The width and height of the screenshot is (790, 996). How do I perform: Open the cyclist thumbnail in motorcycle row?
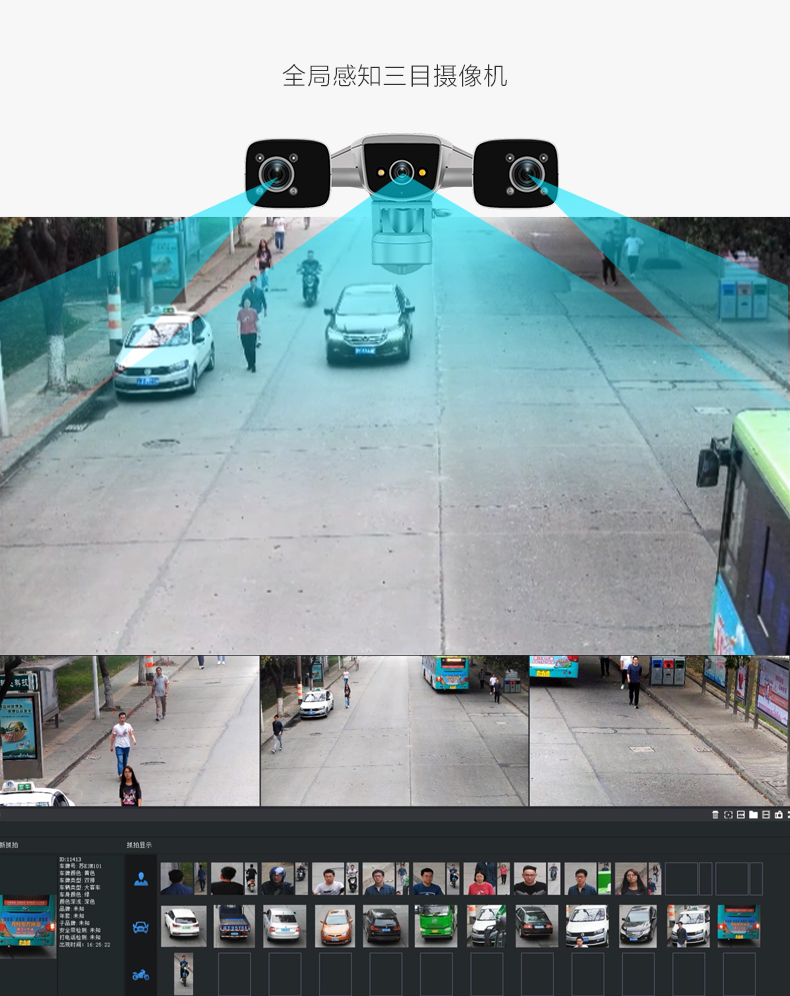click(x=183, y=973)
